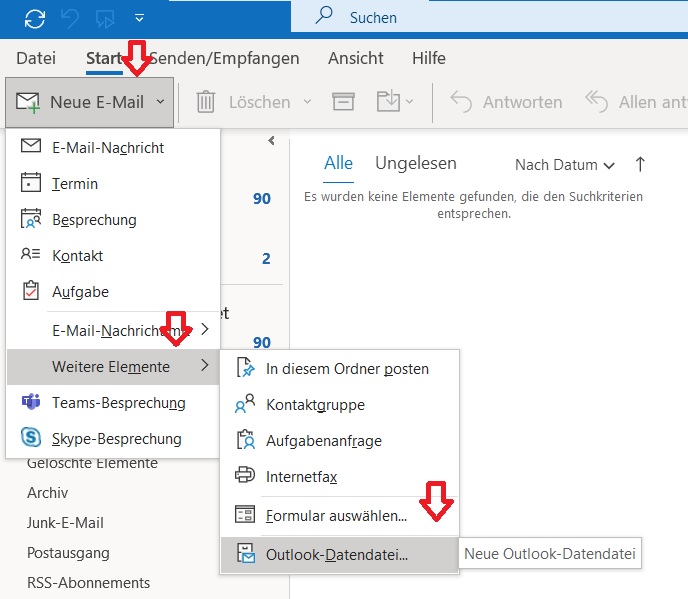Switch to the Ansicht tab
The image size is (688, 599).
click(355, 58)
